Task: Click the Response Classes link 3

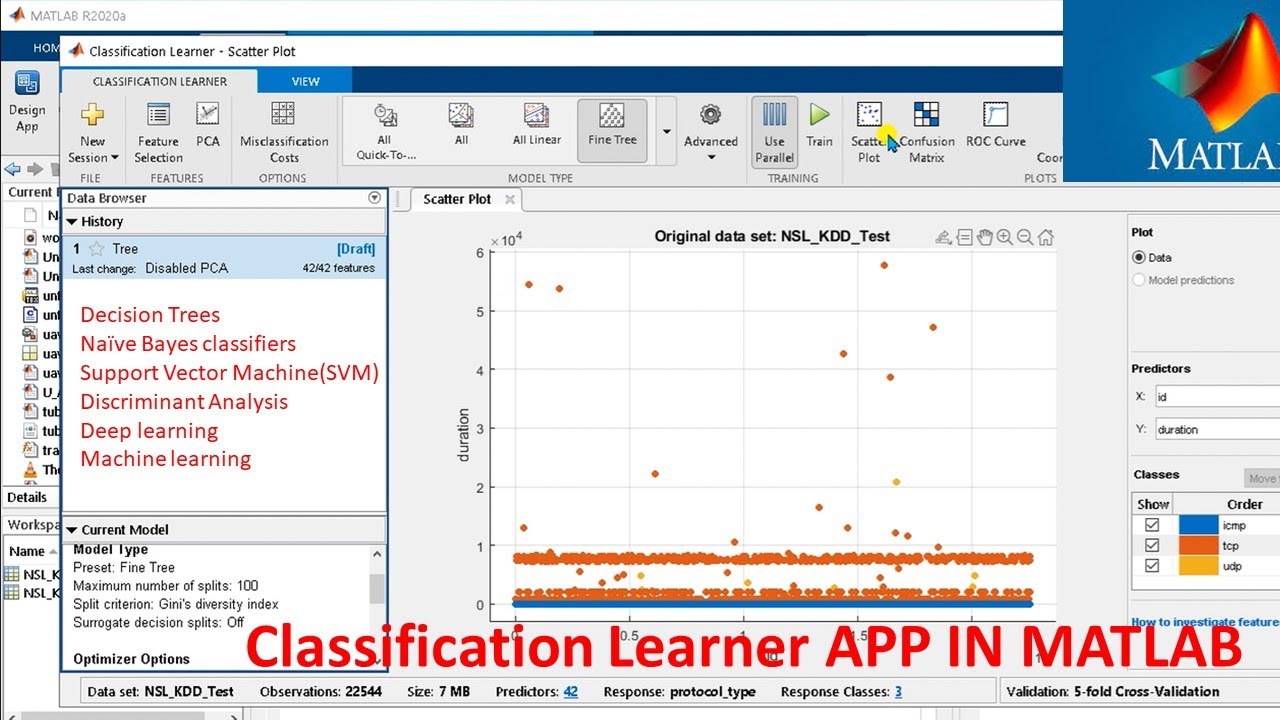Action: [898, 691]
